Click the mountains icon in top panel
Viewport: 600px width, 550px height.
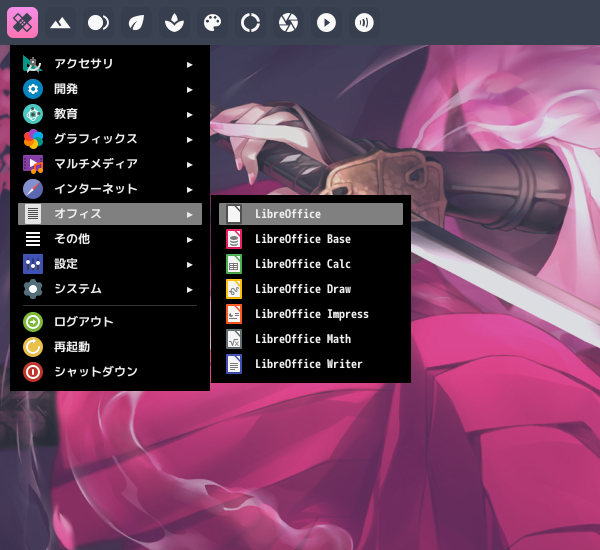pyautogui.click(x=60, y=23)
